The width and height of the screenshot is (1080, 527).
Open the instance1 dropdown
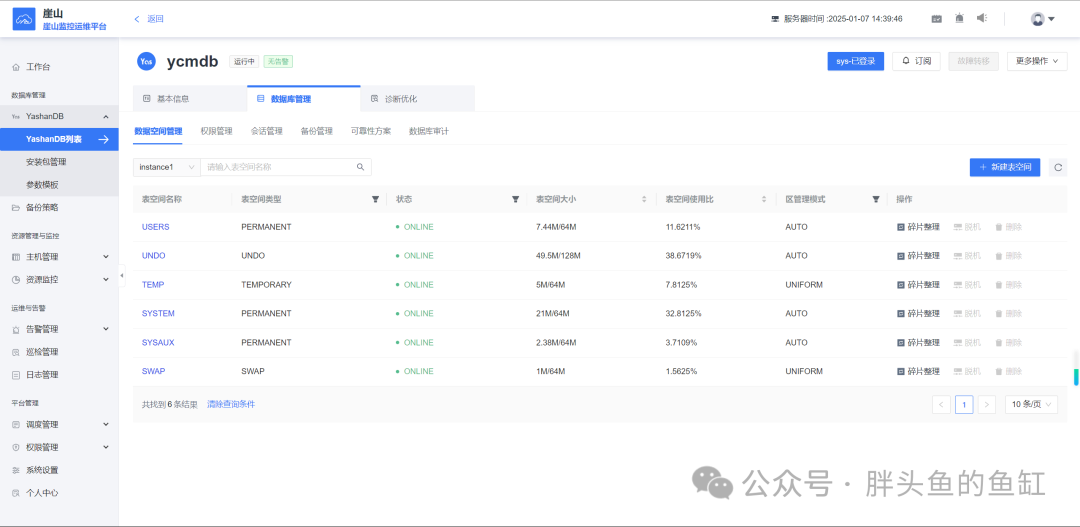pos(167,167)
